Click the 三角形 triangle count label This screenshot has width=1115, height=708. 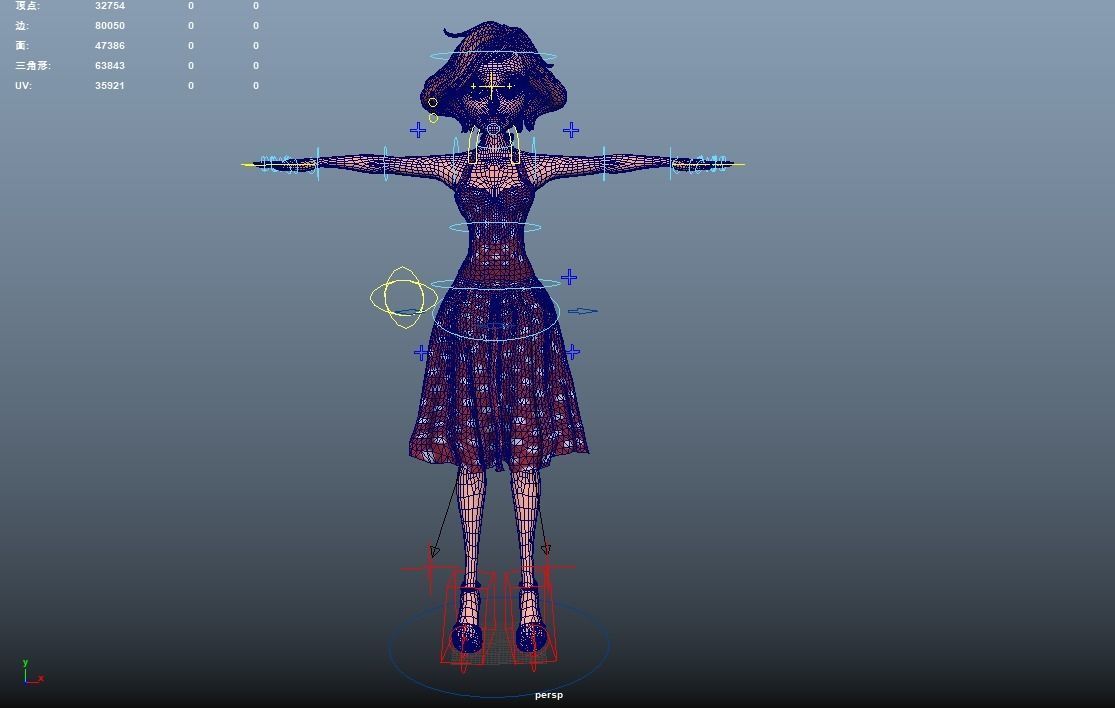coord(33,65)
